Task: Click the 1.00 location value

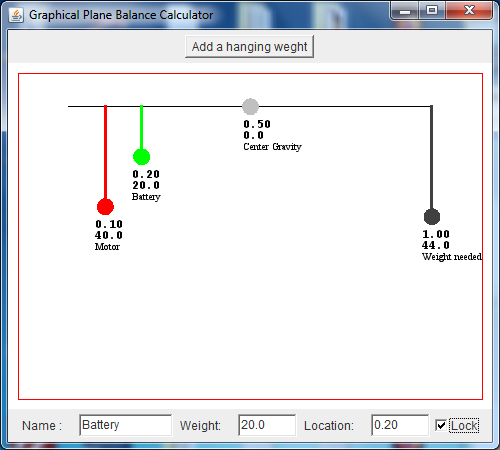Action: click(x=436, y=234)
